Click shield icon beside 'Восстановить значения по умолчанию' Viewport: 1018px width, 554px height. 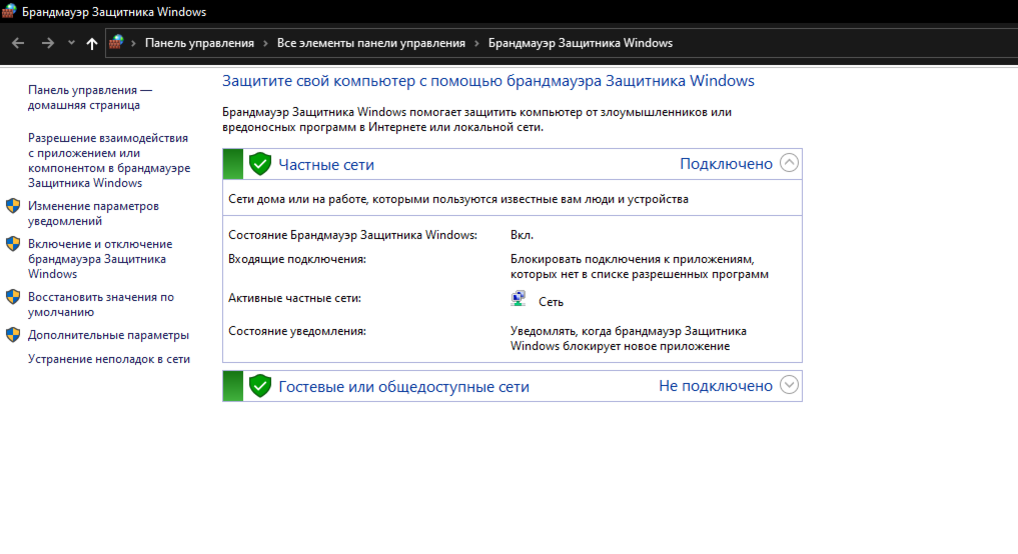(x=13, y=297)
